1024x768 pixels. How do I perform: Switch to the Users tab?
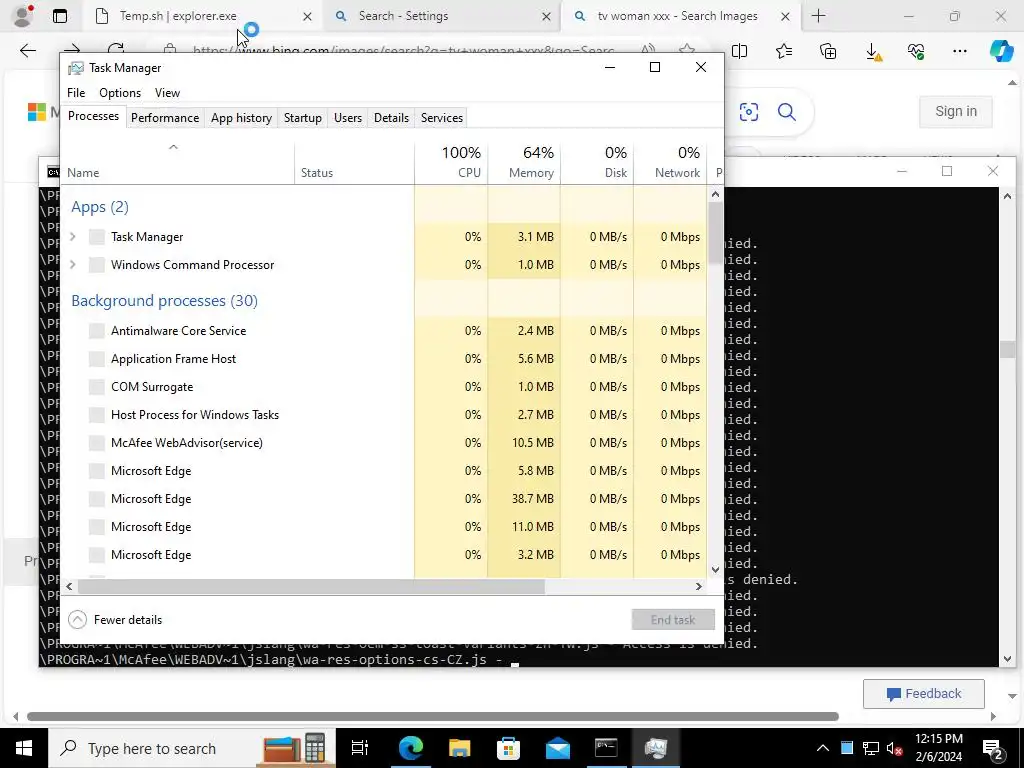coord(348,118)
